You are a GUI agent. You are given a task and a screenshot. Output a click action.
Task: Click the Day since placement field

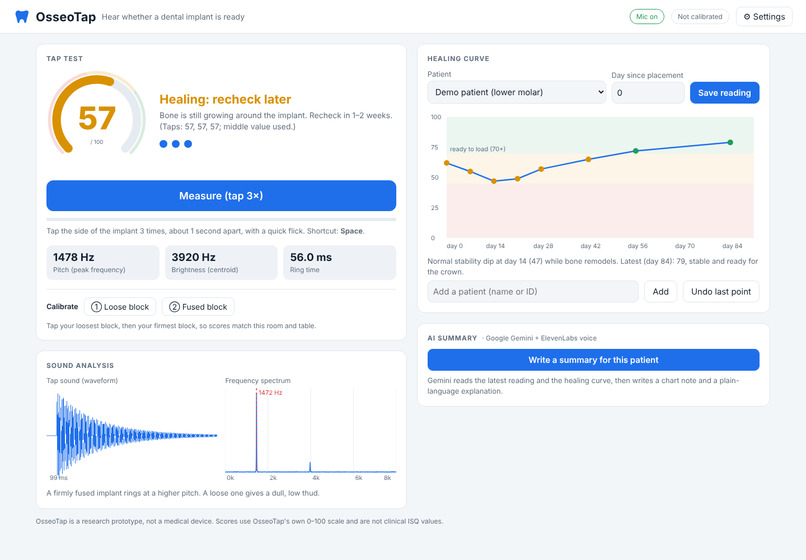coord(648,93)
